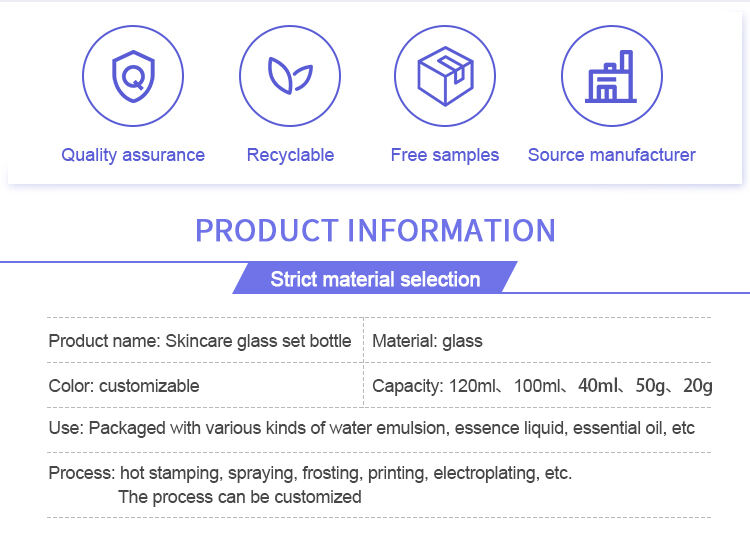Click the Quality assurance shield icon
The width and height of the screenshot is (750, 538).
pos(133,76)
